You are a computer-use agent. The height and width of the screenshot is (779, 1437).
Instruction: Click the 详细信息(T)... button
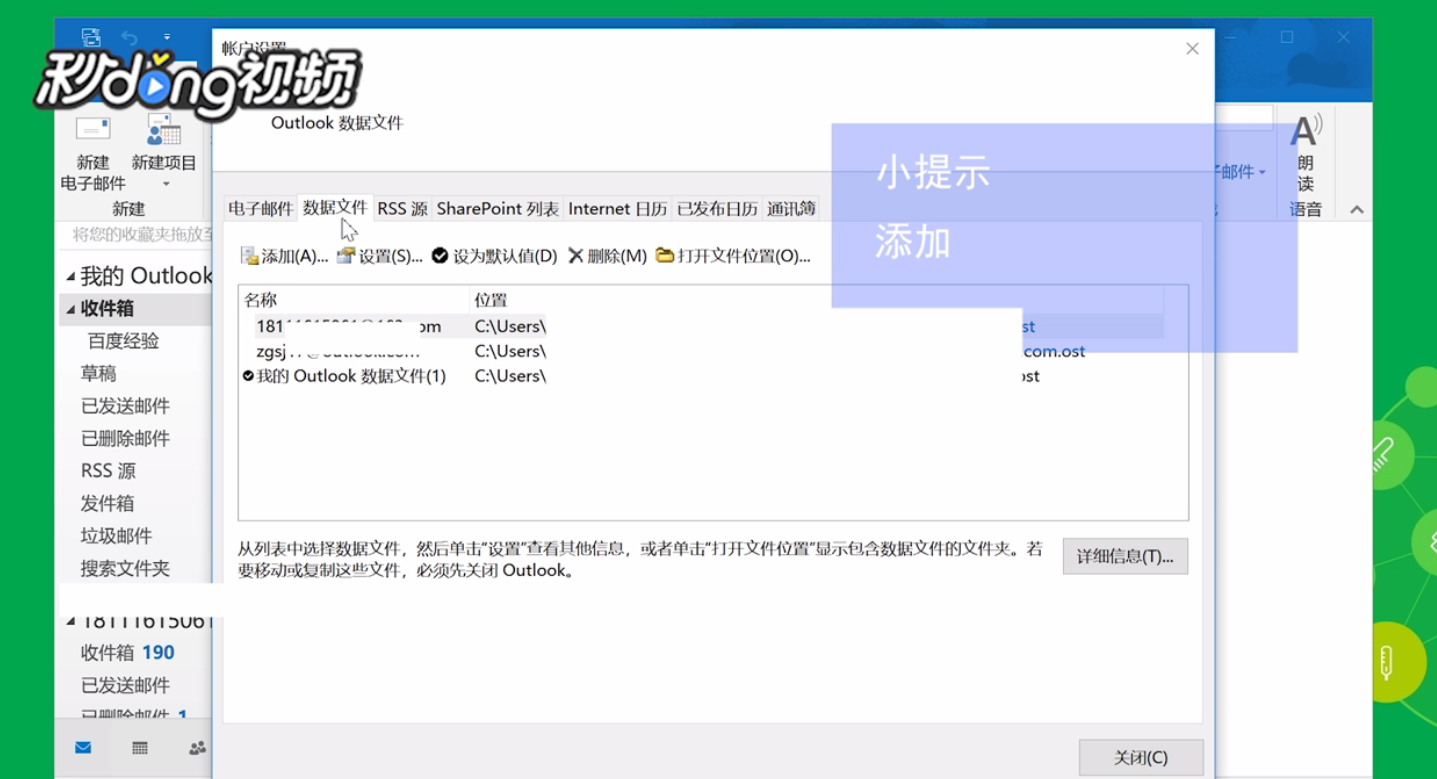pos(1125,556)
